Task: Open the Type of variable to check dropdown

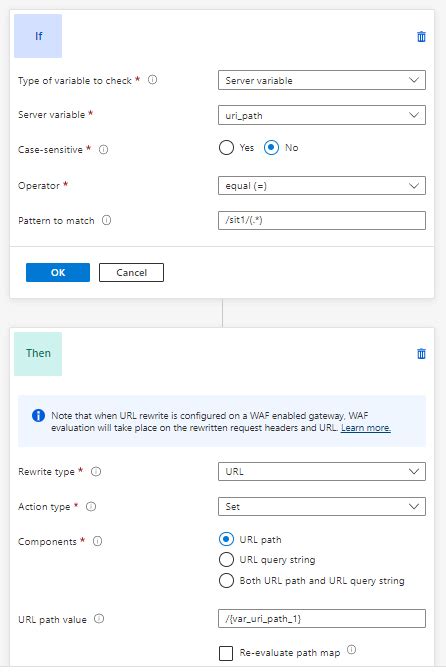Action: click(x=322, y=80)
